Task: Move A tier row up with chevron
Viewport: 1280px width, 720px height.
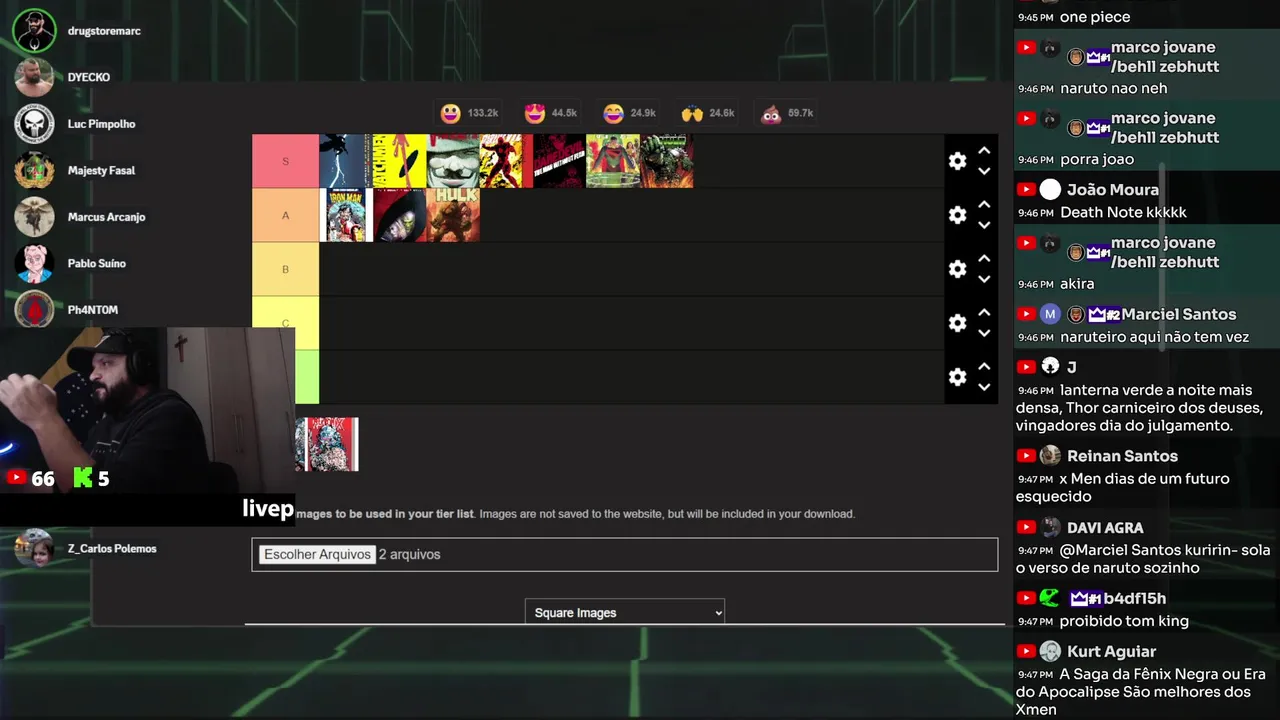Action: [x=984, y=204]
